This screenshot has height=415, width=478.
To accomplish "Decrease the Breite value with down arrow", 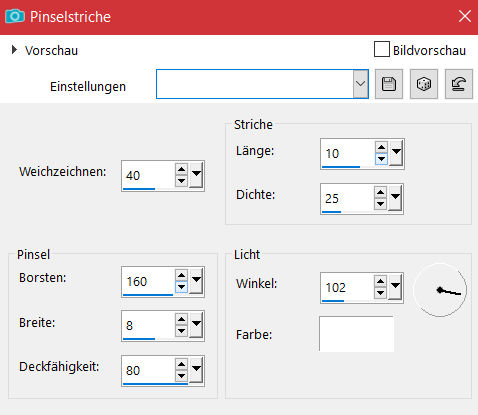I will click(x=181, y=331).
